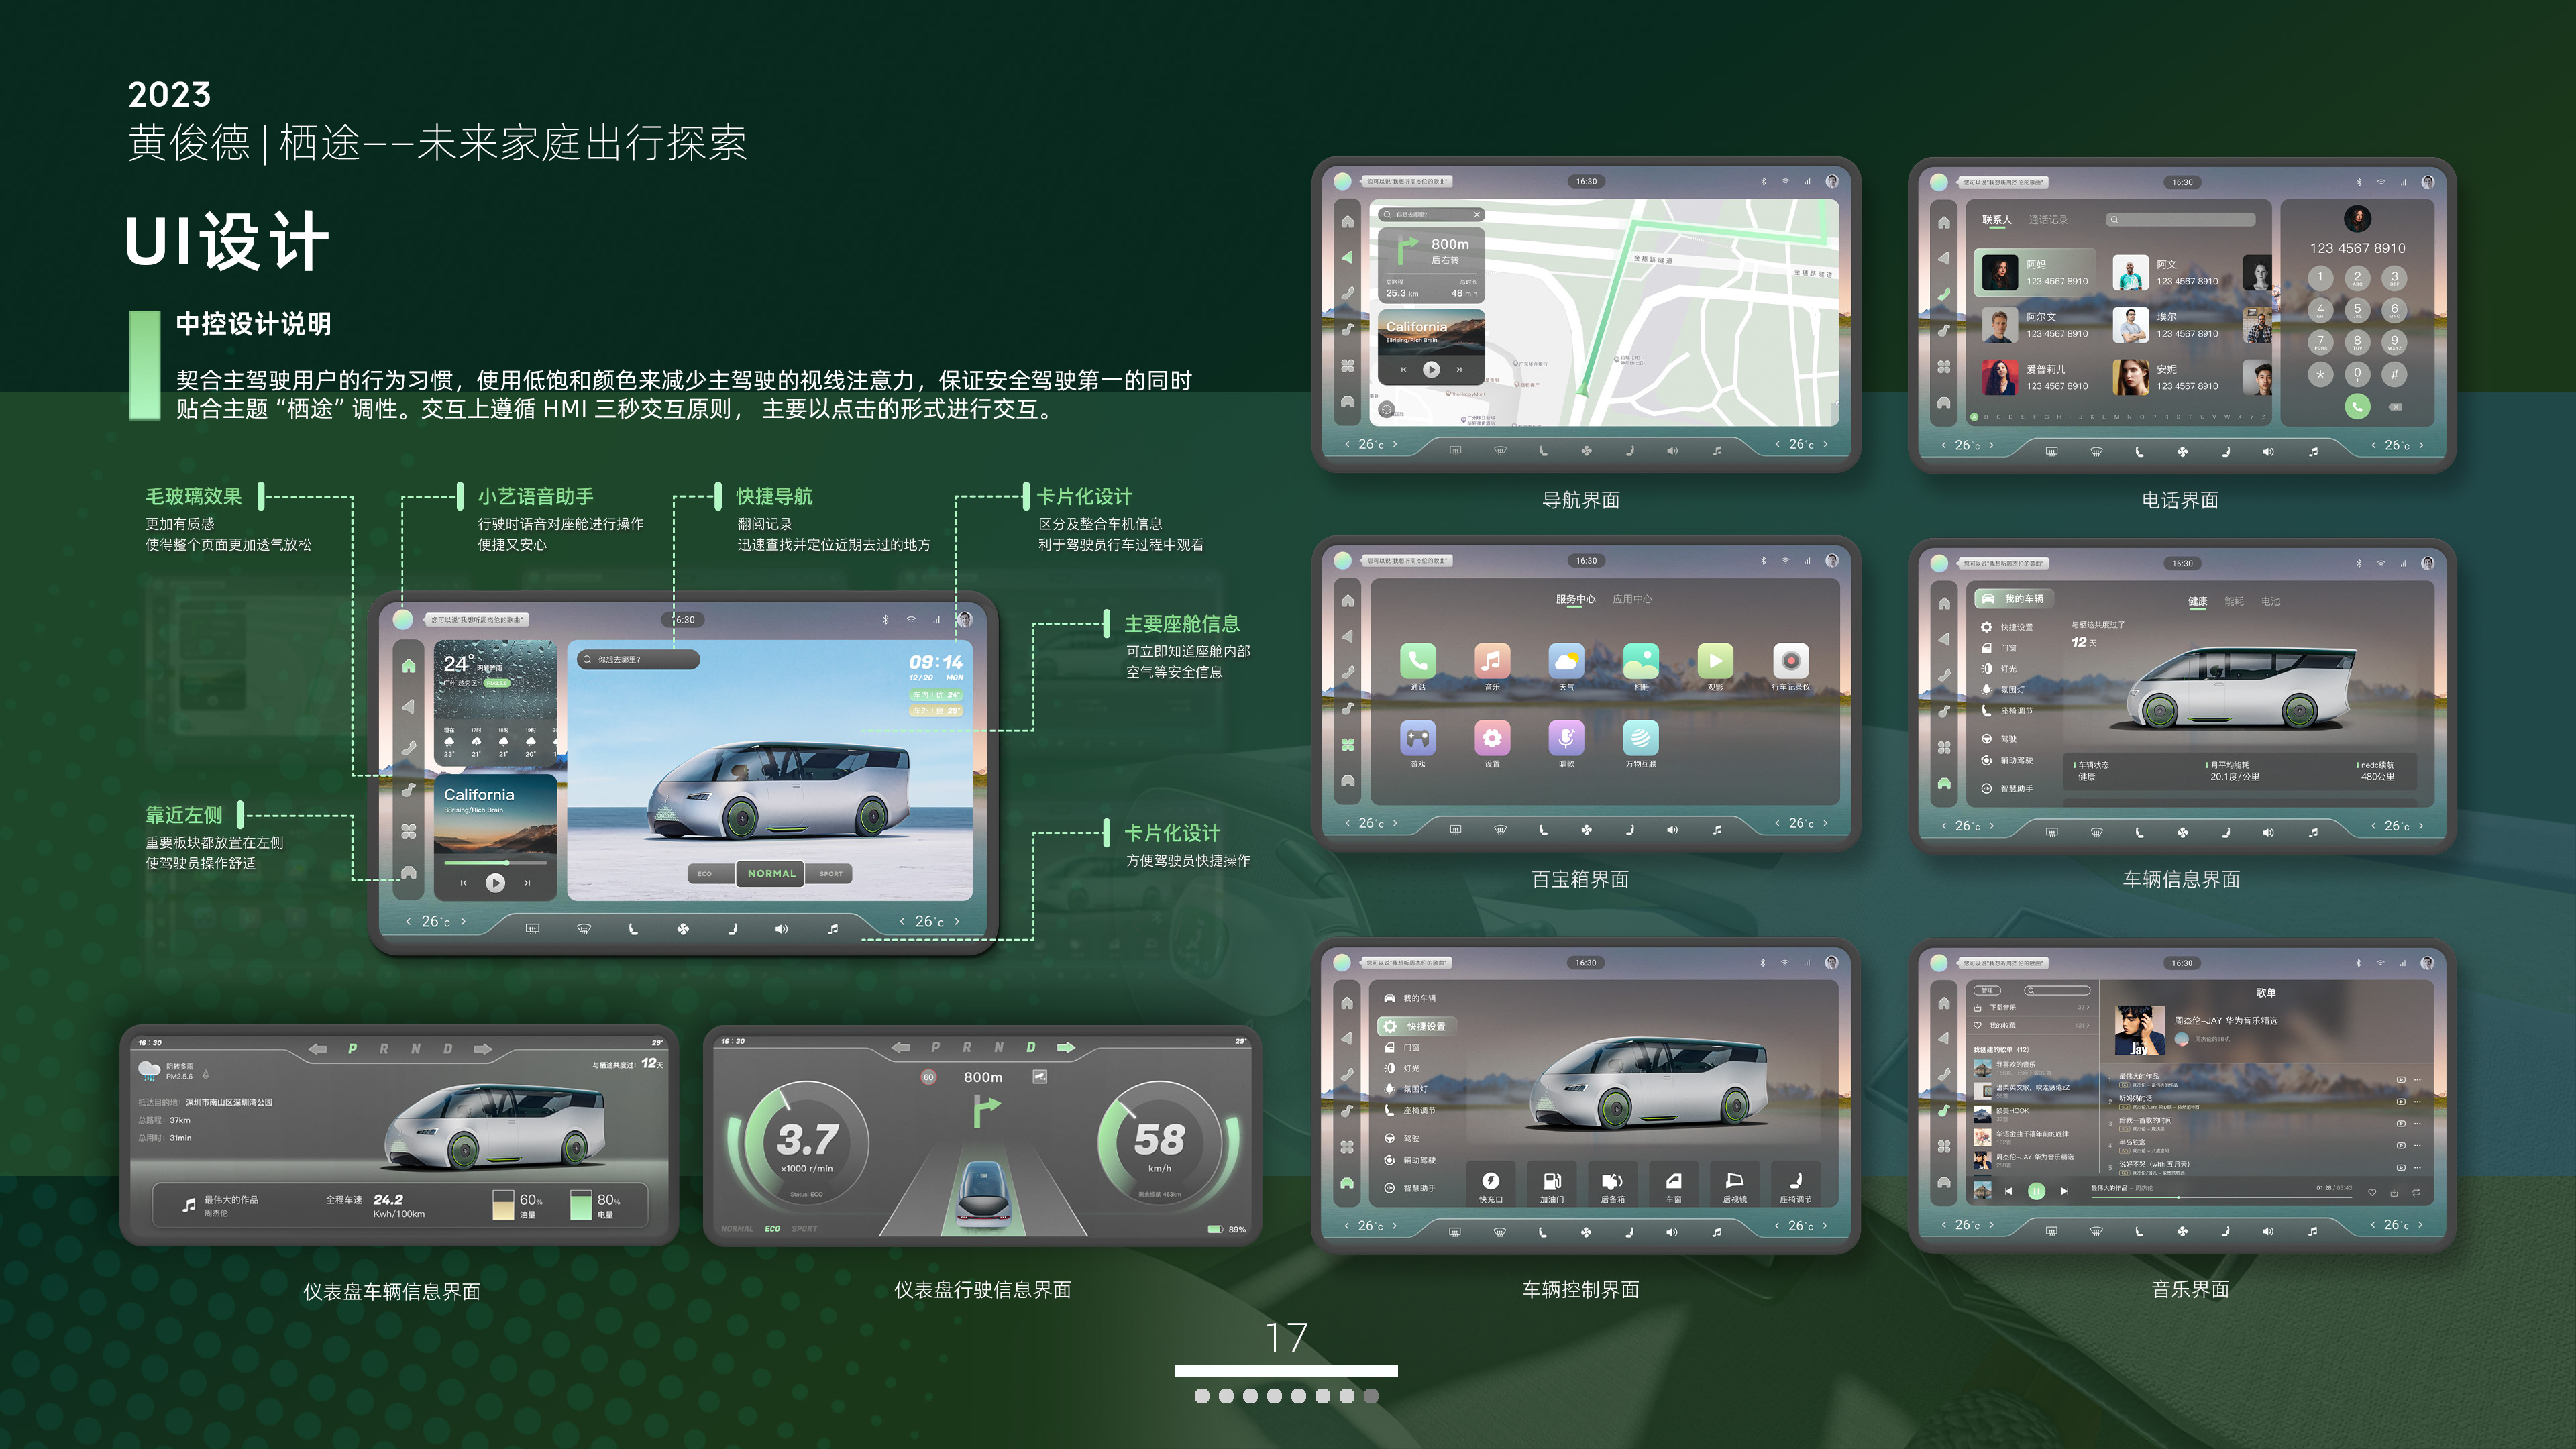Image resolution: width=2576 pixels, height=1449 pixels.
Task: Switch to the 应用中心 tab
Action: click(x=1633, y=599)
